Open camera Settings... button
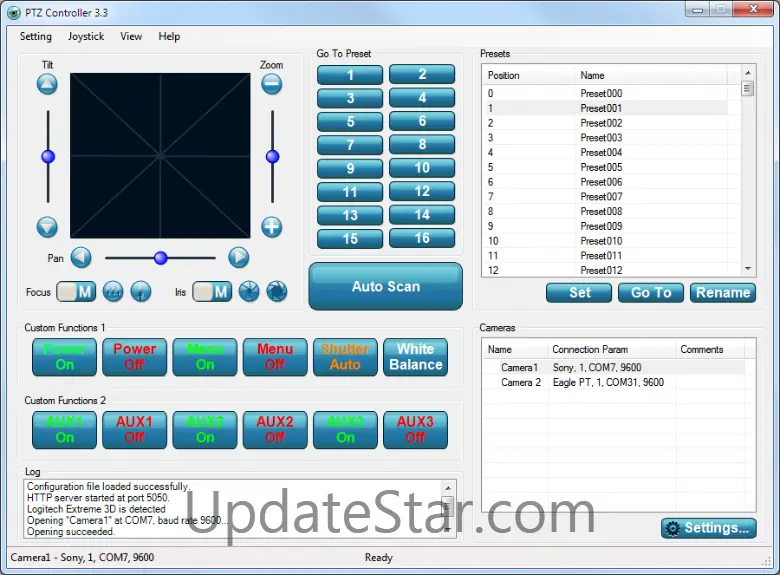Screen dimensions: 780x575 [709, 528]
